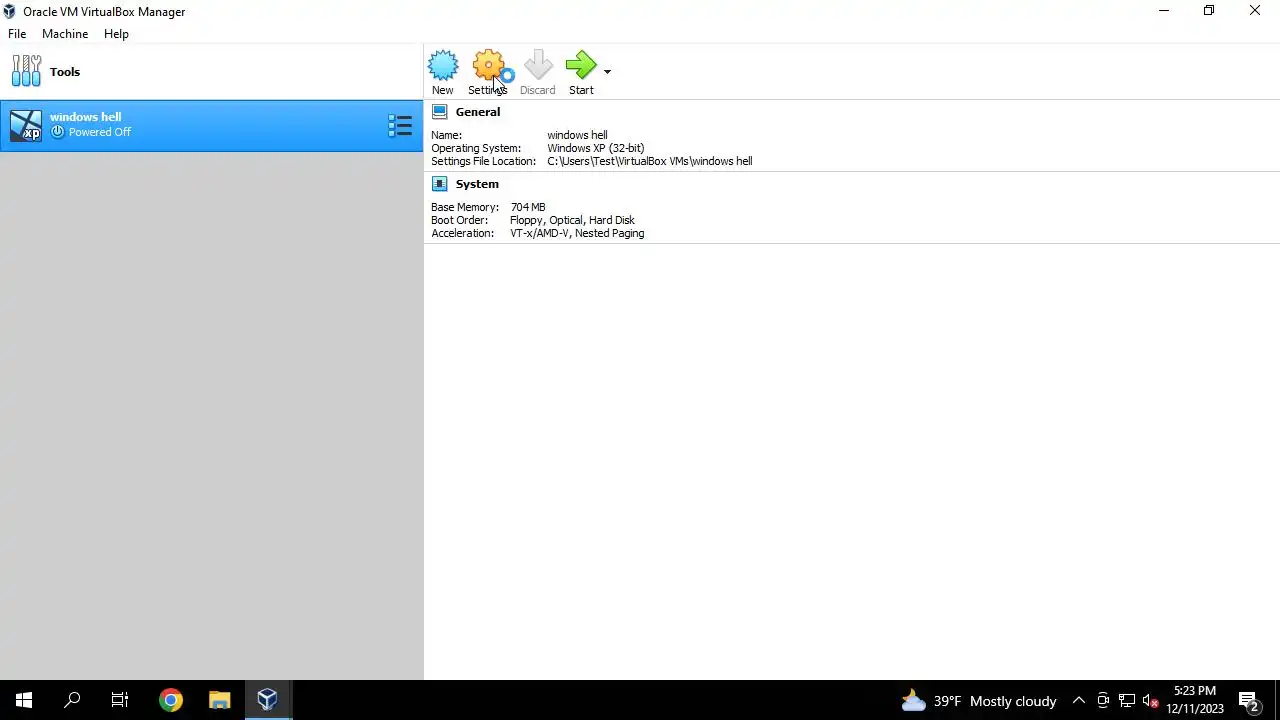The width and height of the screenshot is (1280, 720).
Task: Open taskbar Search
Action: [72, 700]
